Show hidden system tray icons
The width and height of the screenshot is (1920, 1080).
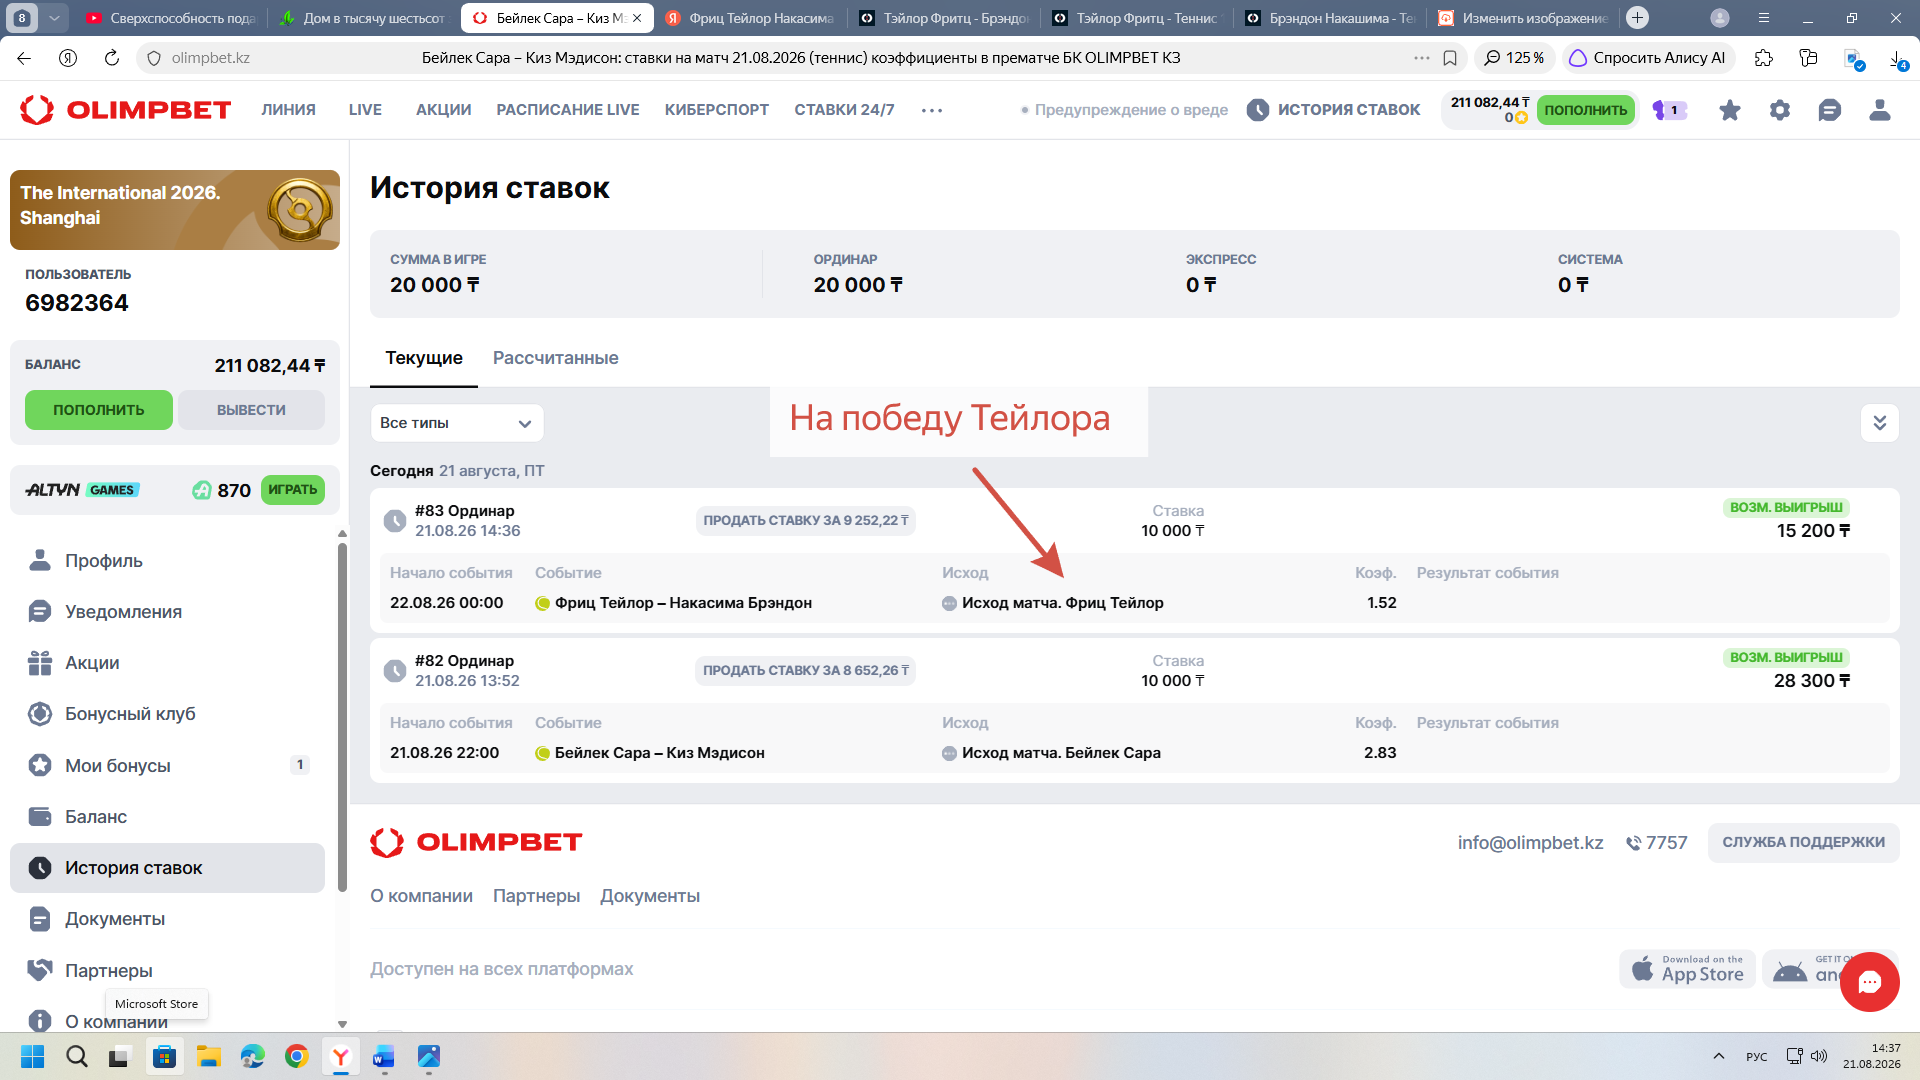click(1718, 1056)
